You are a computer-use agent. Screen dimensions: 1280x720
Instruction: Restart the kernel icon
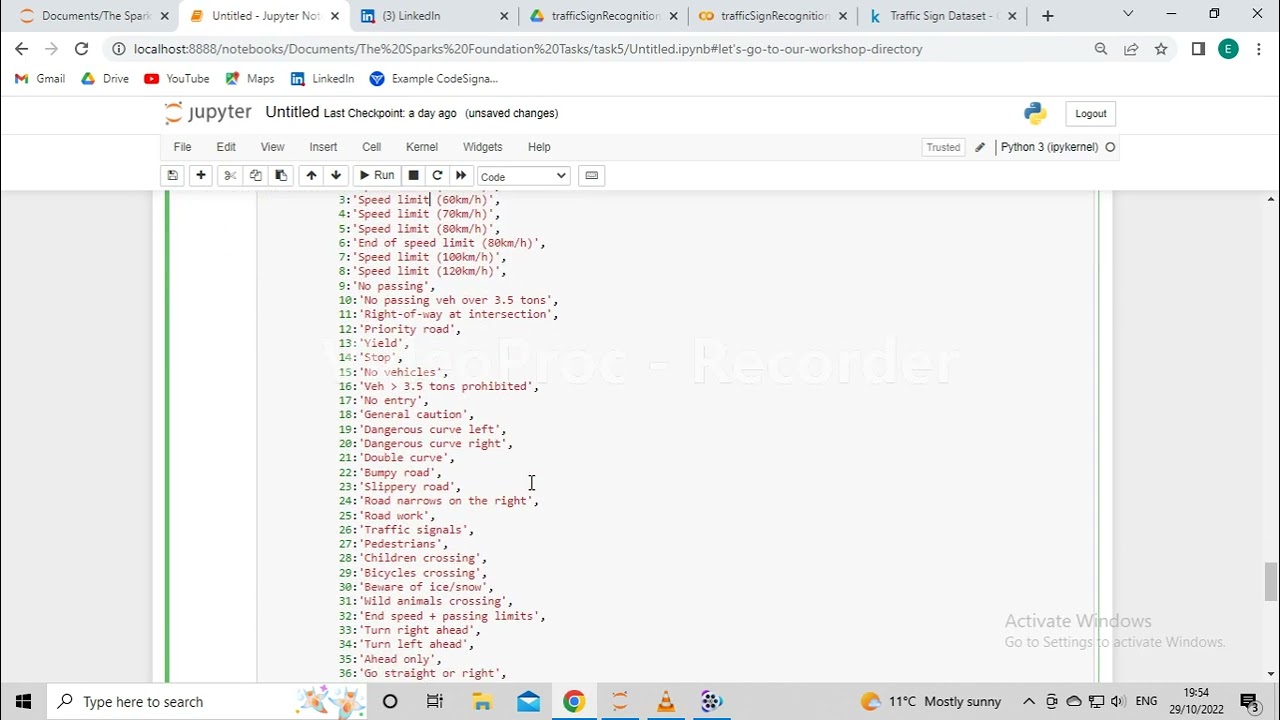437,176
